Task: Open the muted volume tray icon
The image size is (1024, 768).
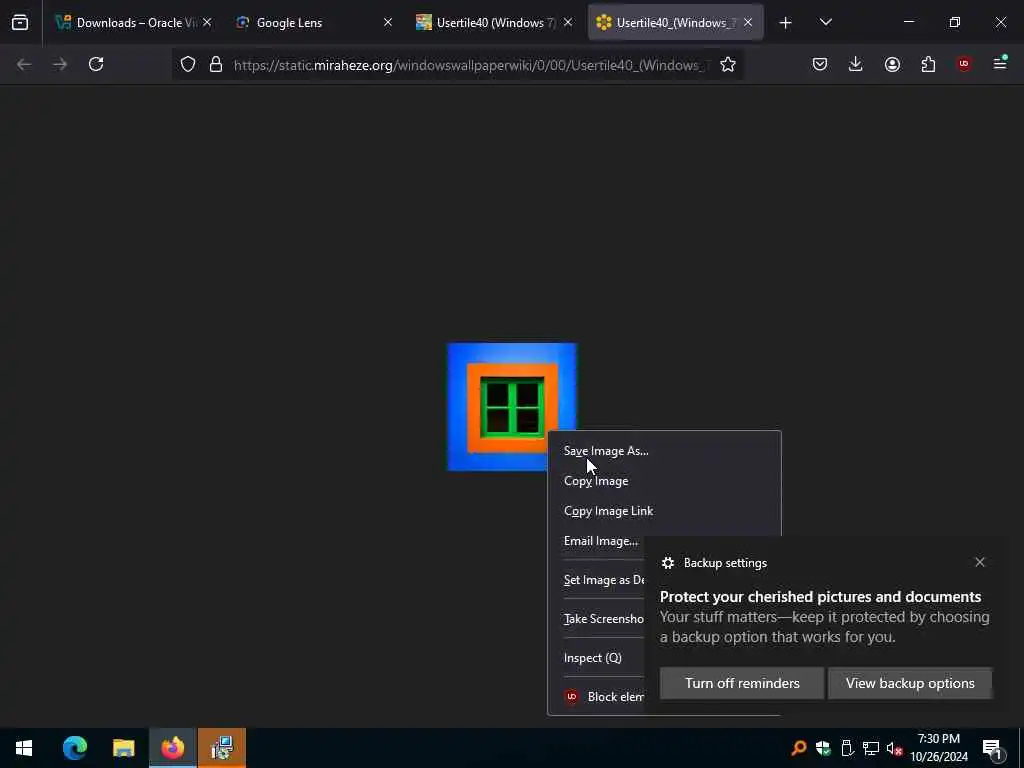Action: click(895, 748)
